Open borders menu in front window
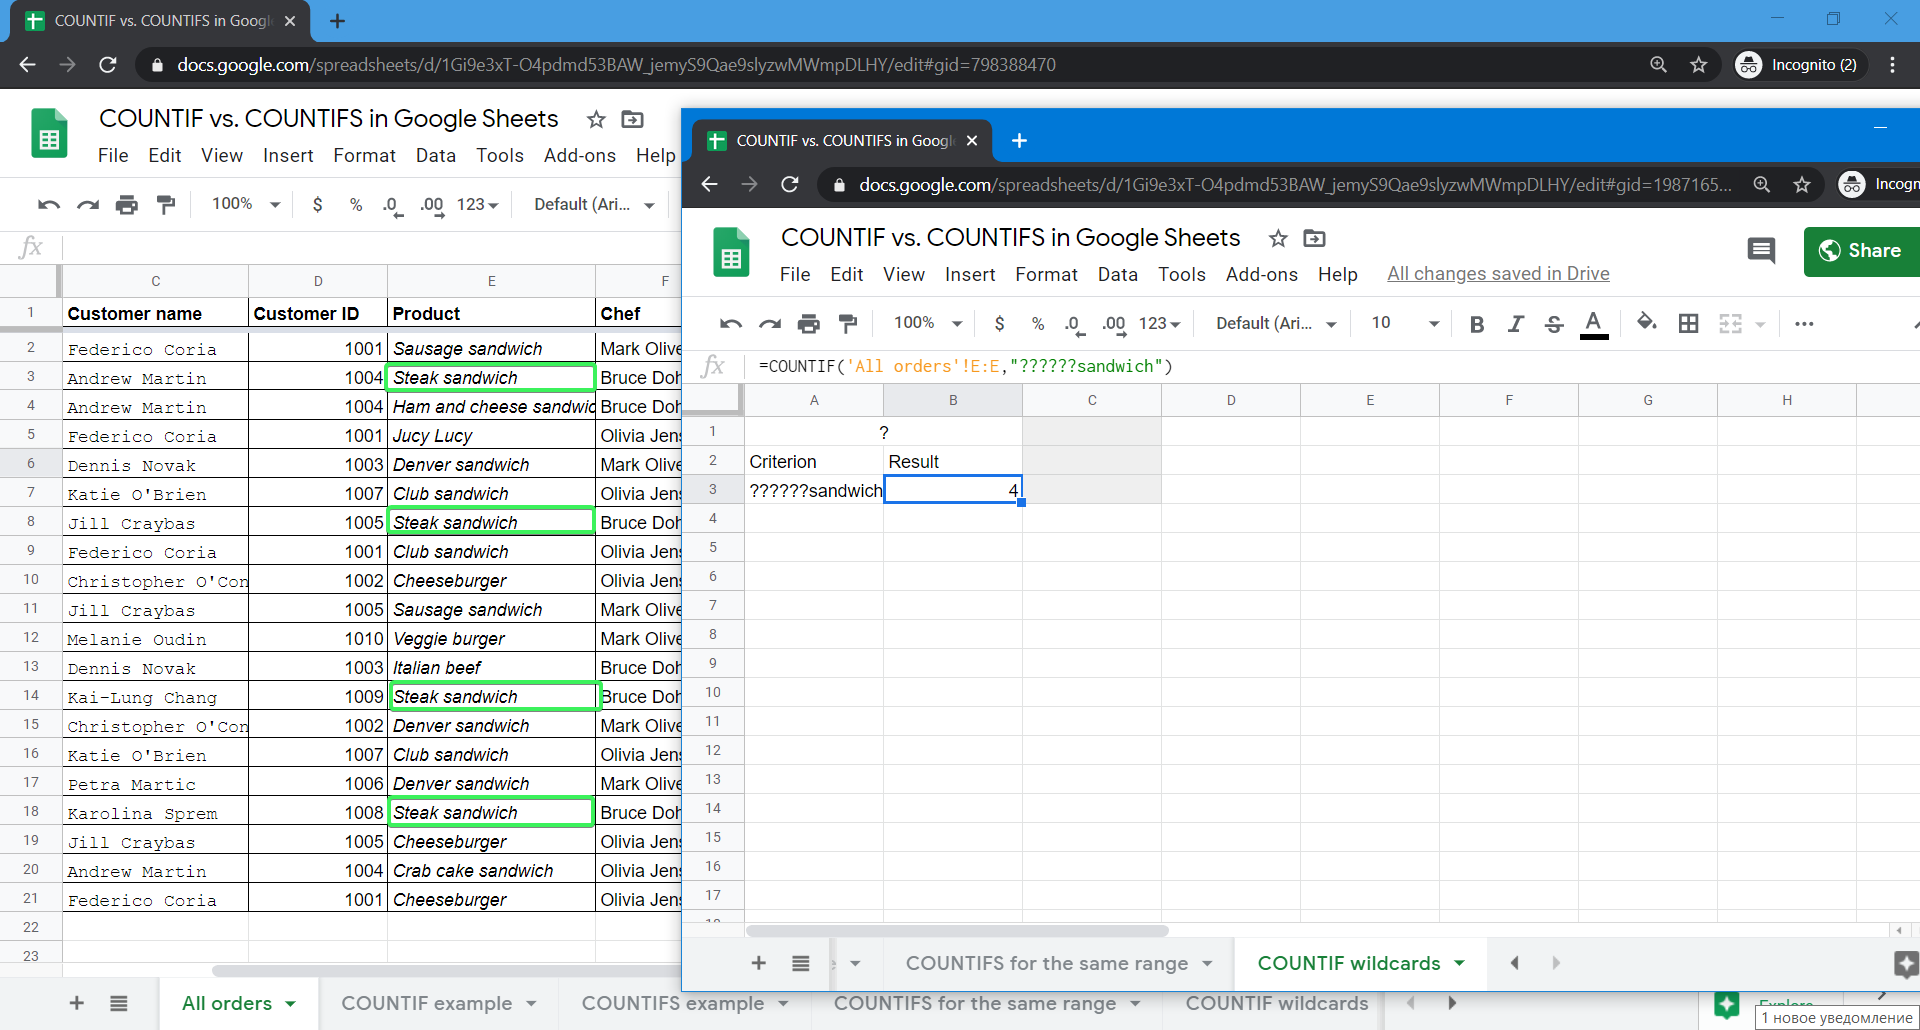The image size is (1920, 1030). tap(1689, 323)
